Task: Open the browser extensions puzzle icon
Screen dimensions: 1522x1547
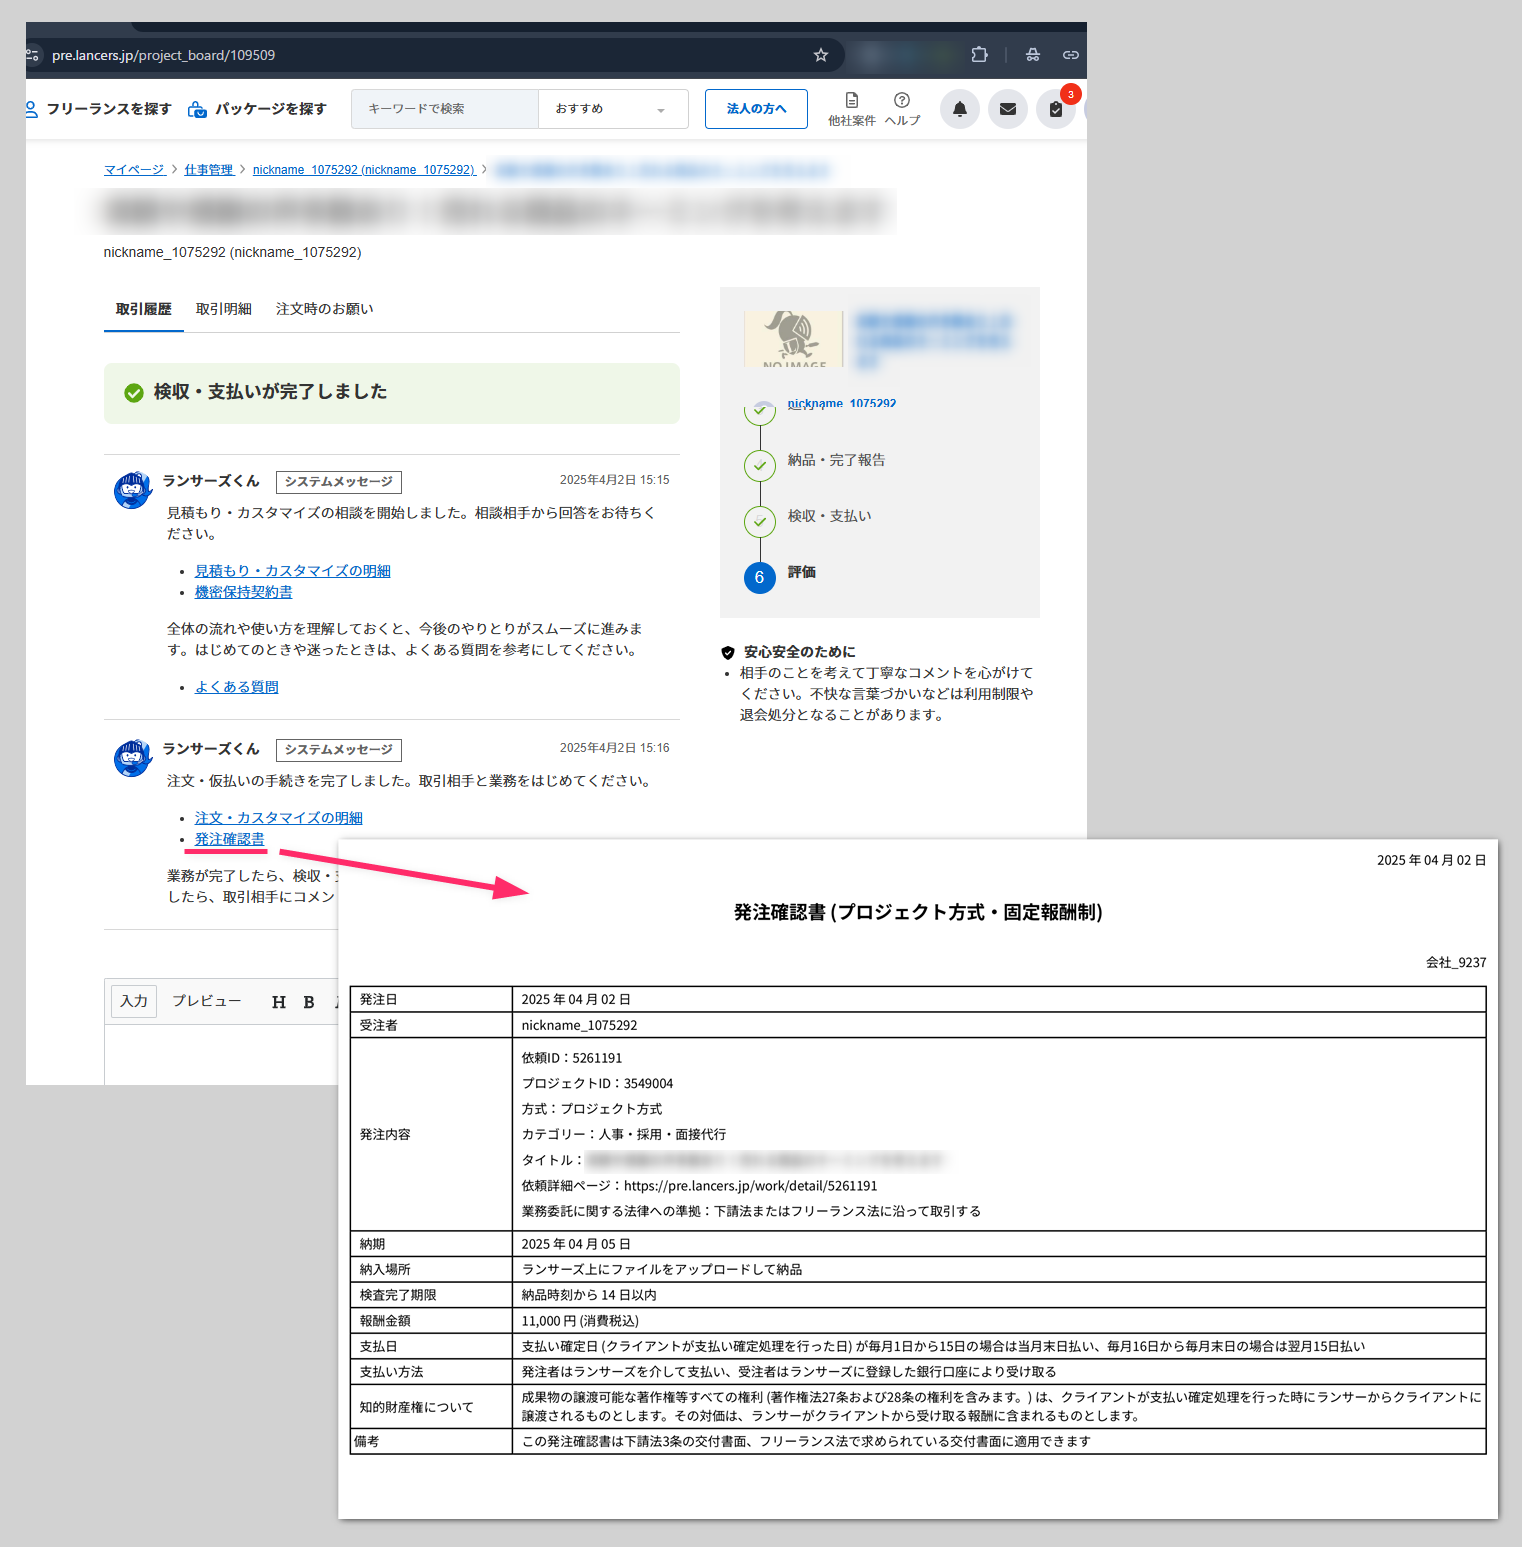Action: coord(979,55)
